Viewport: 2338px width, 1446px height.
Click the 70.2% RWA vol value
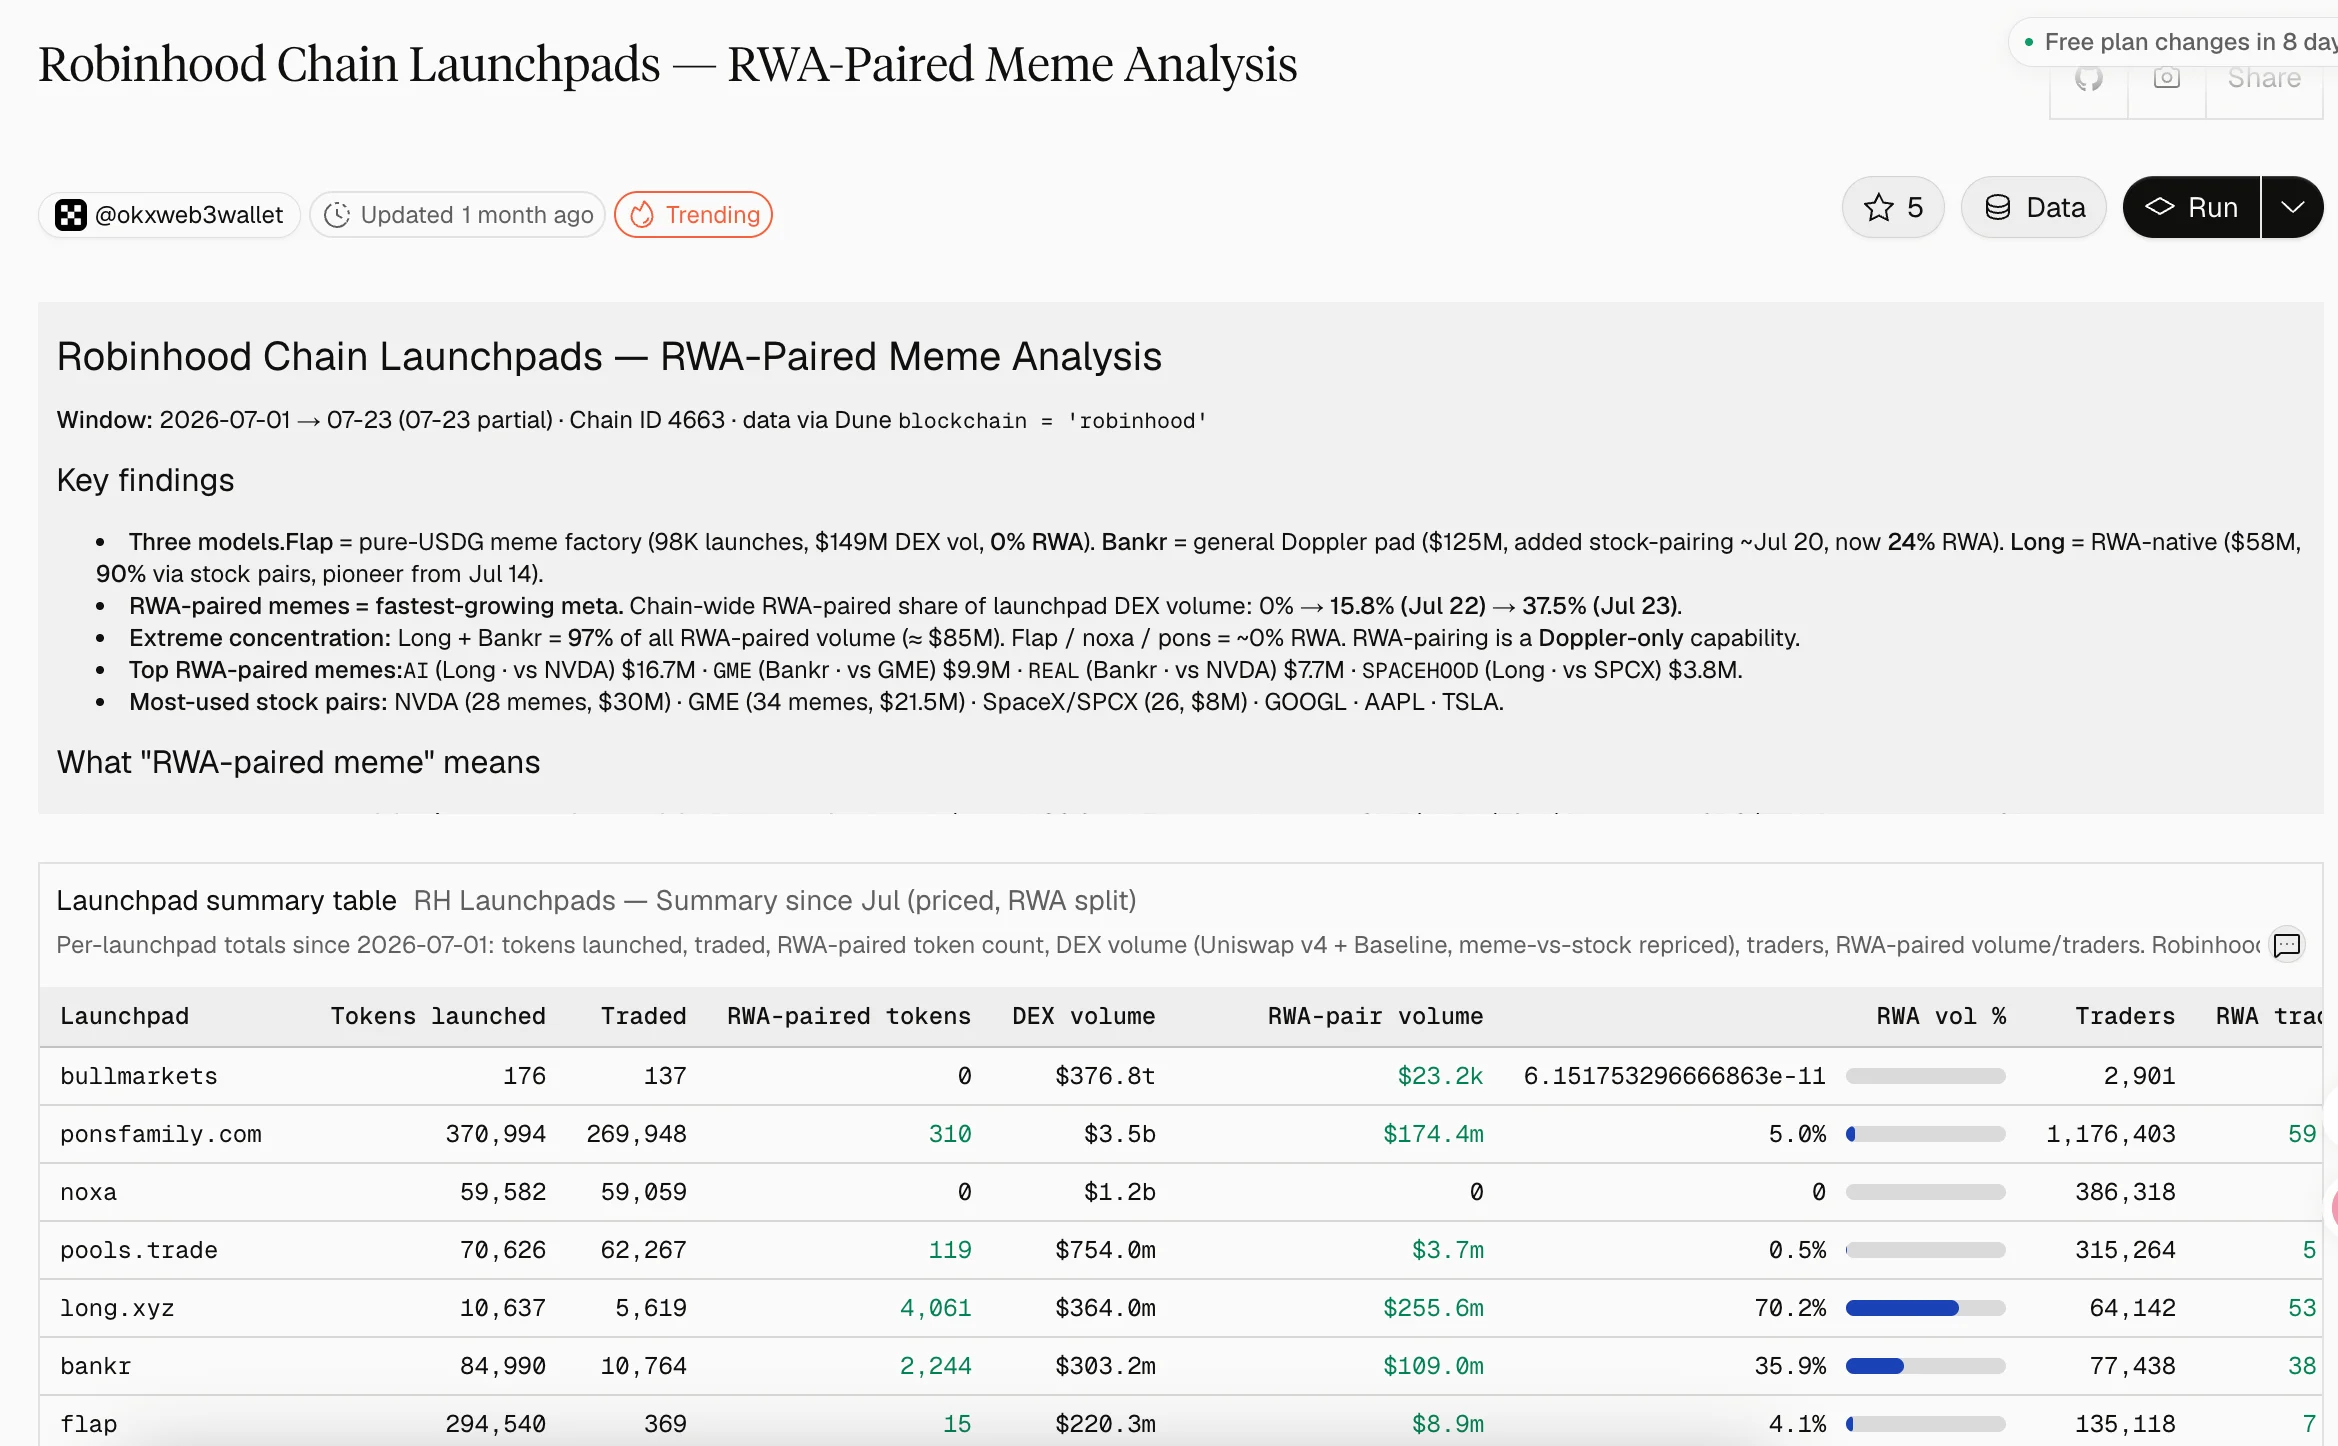pyautogui.click(x=1790, y=1308)
